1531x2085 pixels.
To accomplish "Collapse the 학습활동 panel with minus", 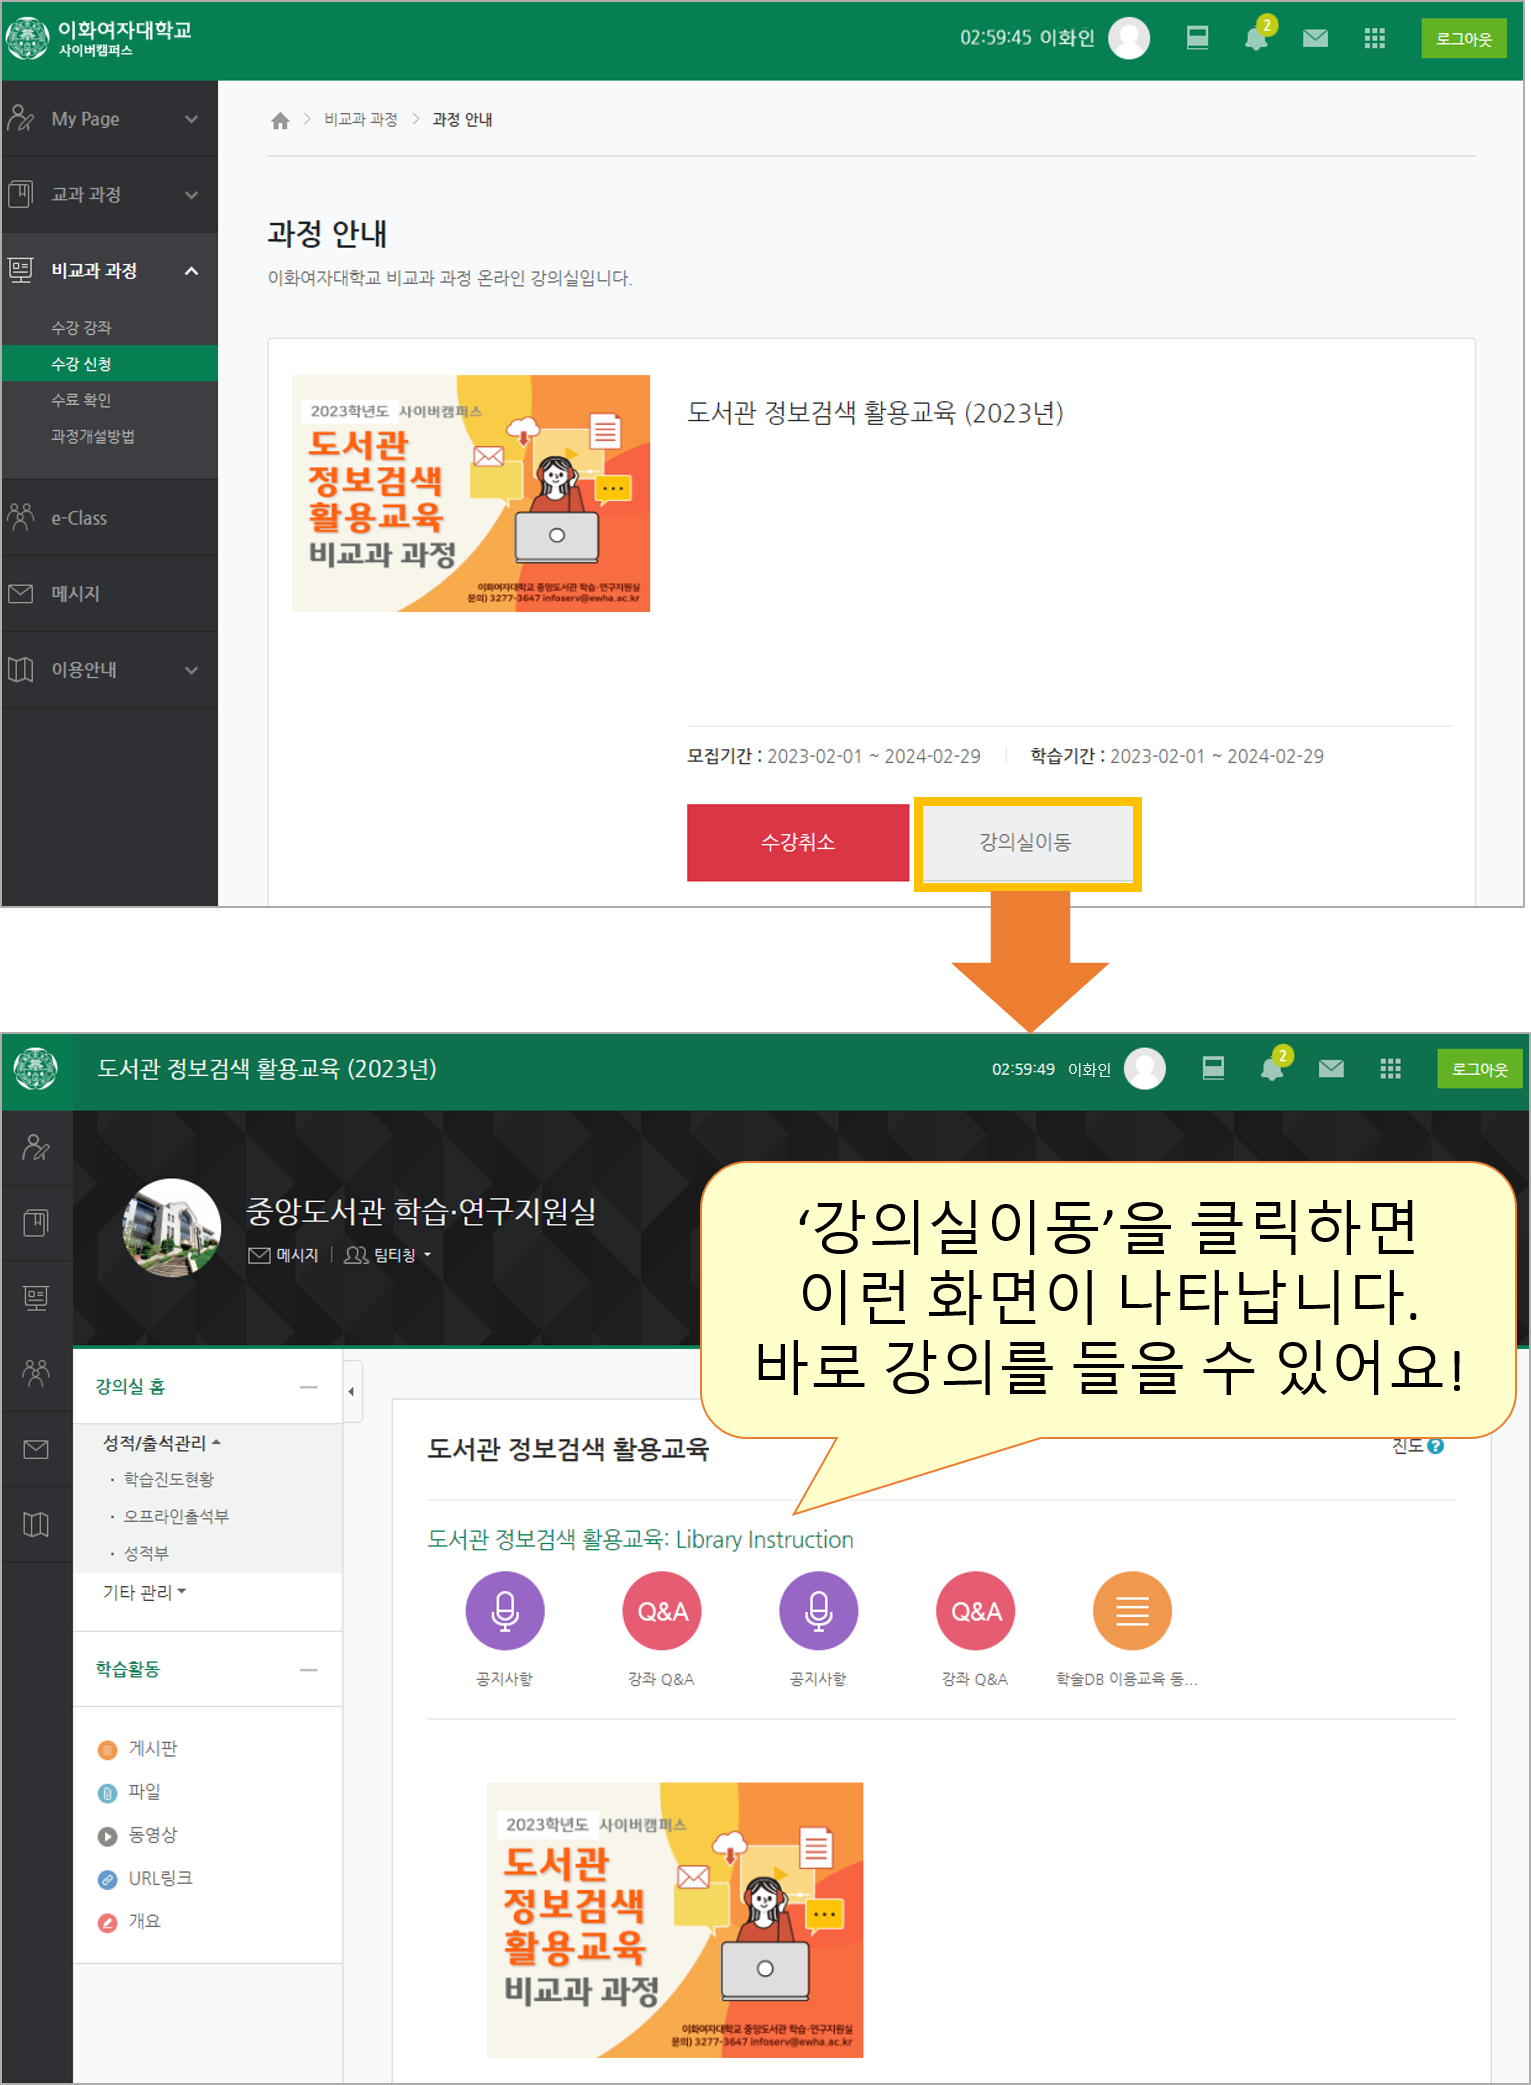I will click(309, 1669).
